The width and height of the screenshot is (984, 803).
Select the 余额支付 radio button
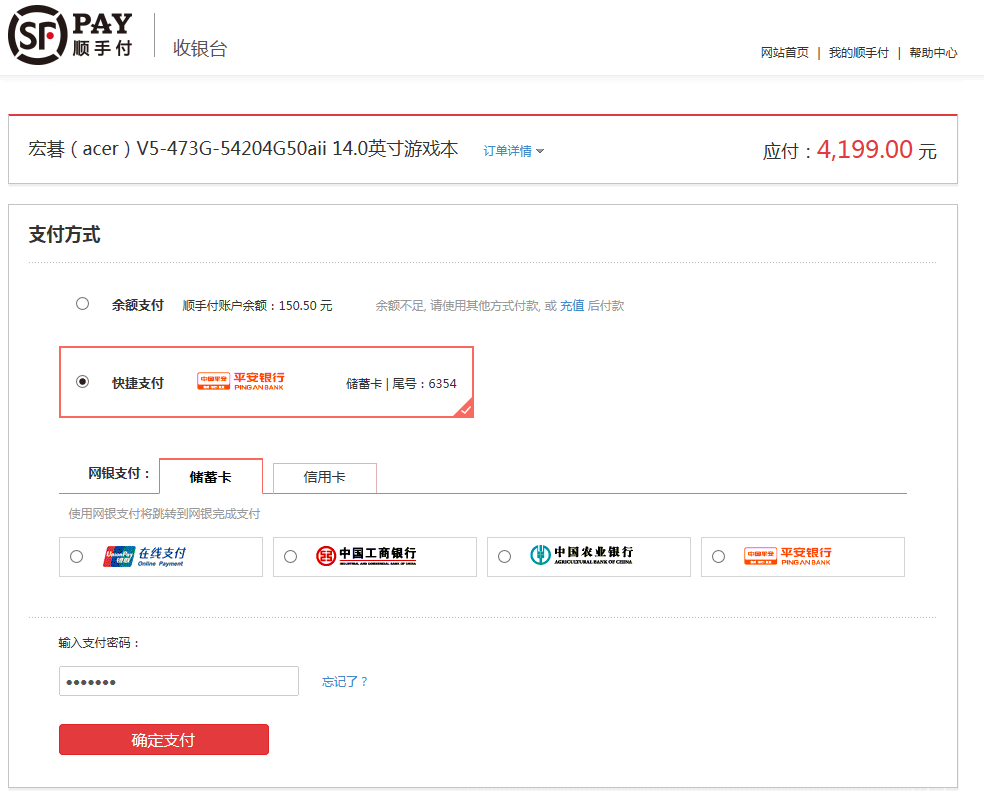(x=82, y=304)
